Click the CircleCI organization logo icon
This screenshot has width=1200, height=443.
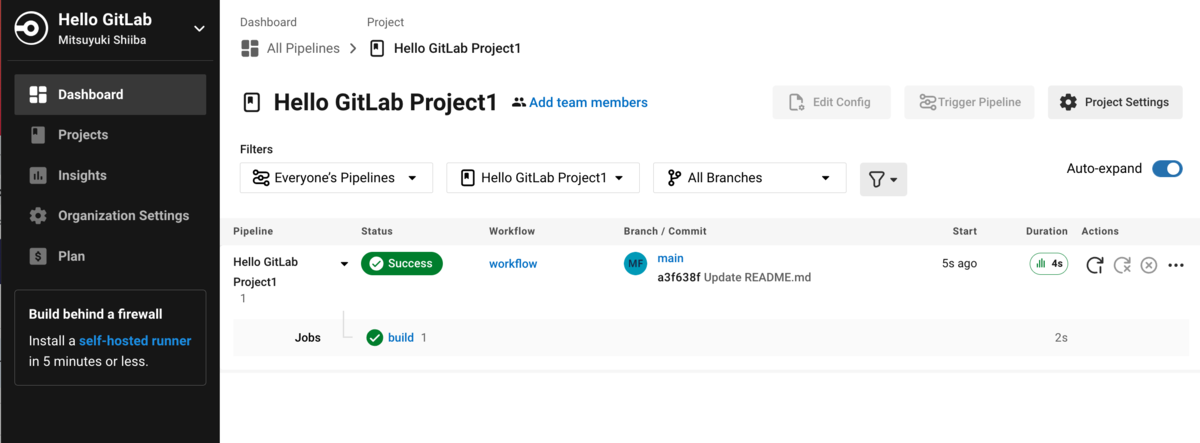(30, 28)
